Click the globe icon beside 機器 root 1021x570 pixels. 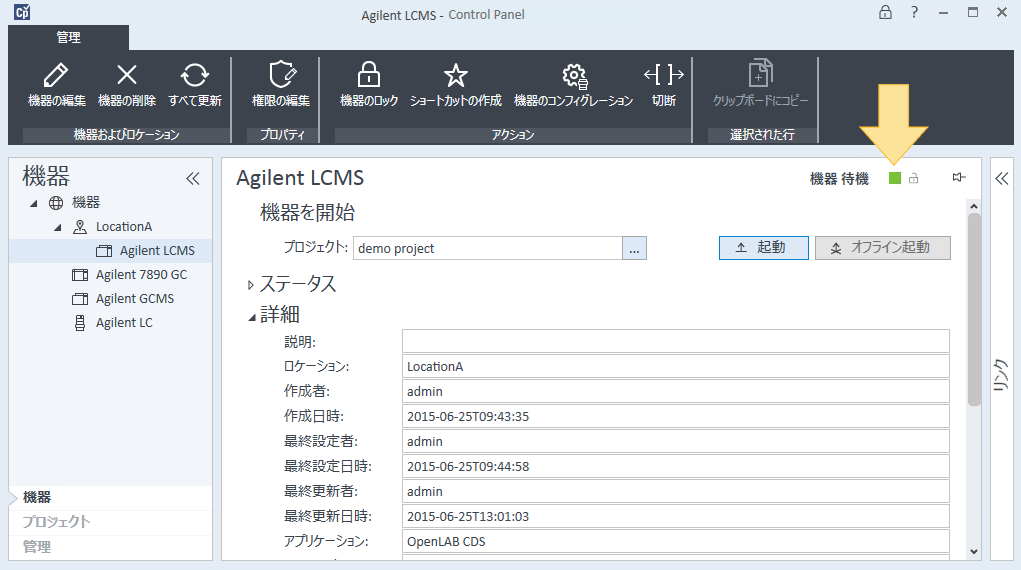pos(56,203)
